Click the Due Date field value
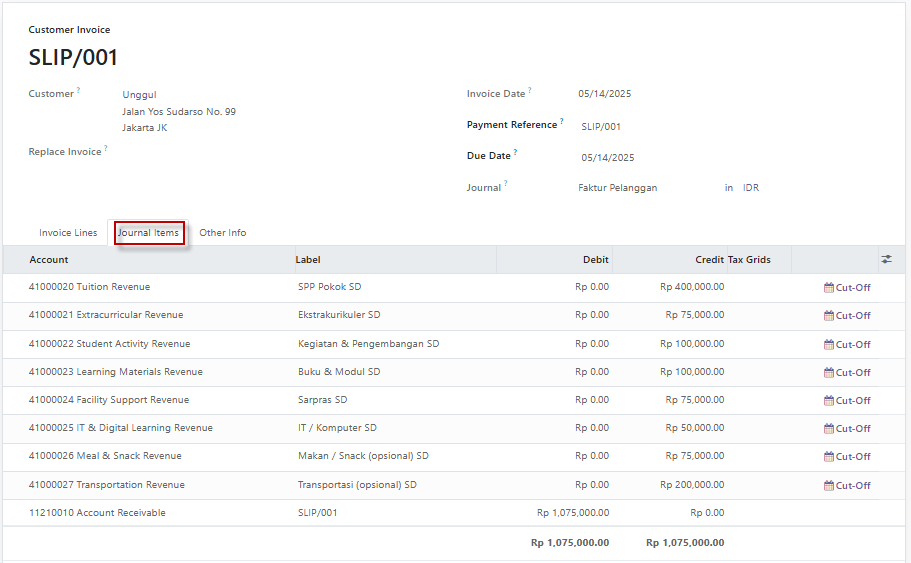 tap(608, 157)
